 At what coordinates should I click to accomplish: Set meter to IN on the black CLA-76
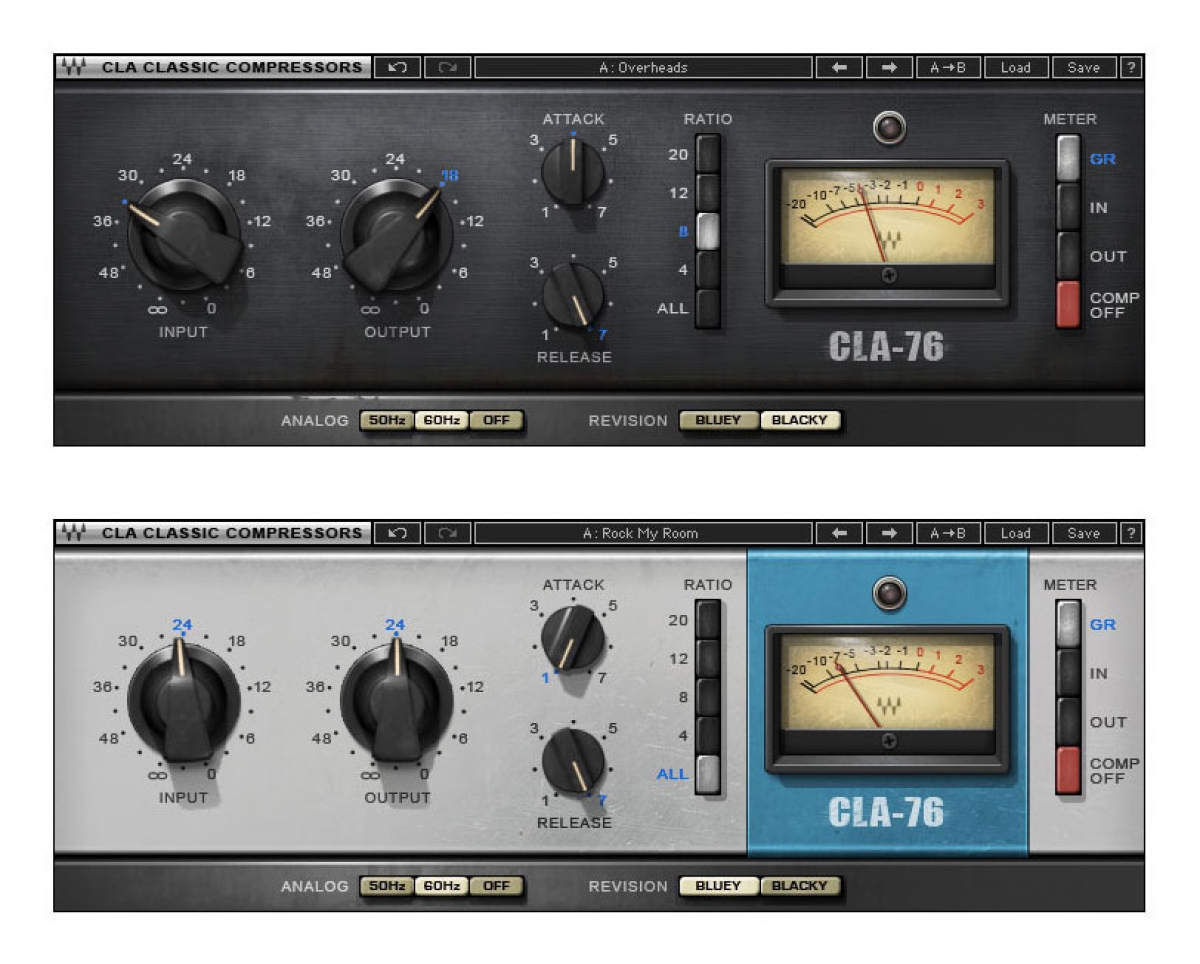click(x=1069, y=207)
